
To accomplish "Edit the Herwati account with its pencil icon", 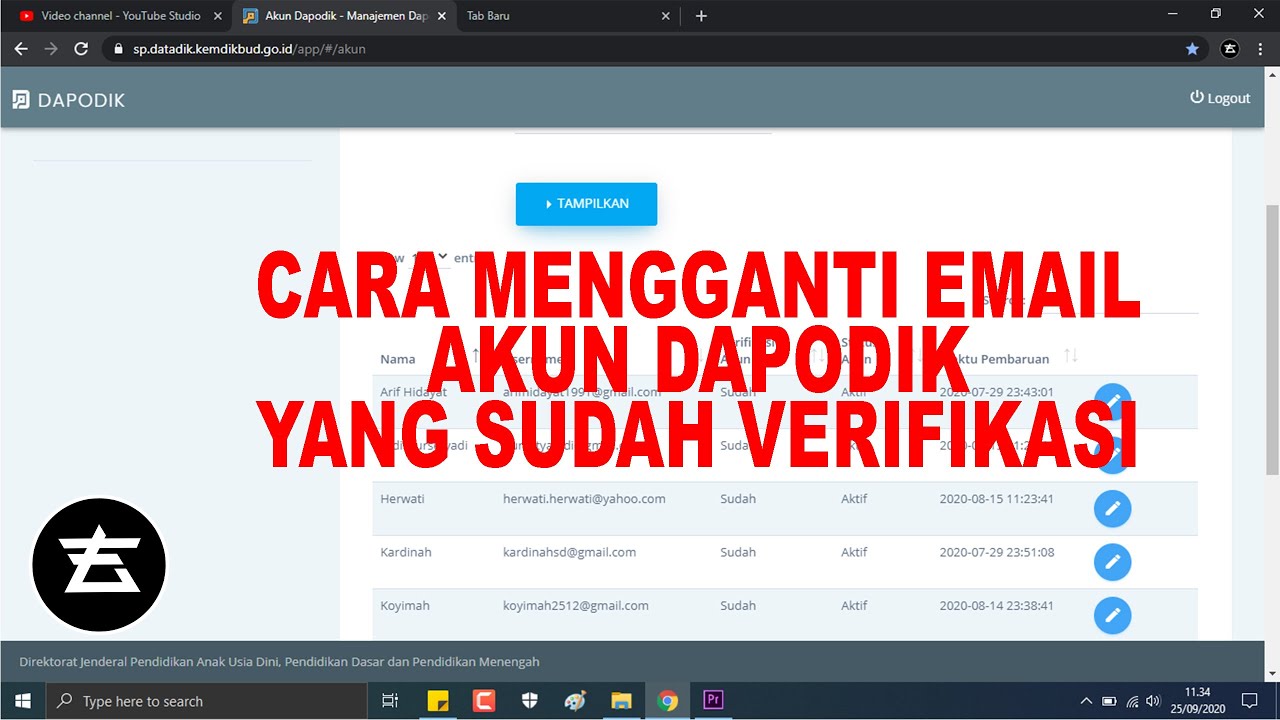I will [1113, 508].
